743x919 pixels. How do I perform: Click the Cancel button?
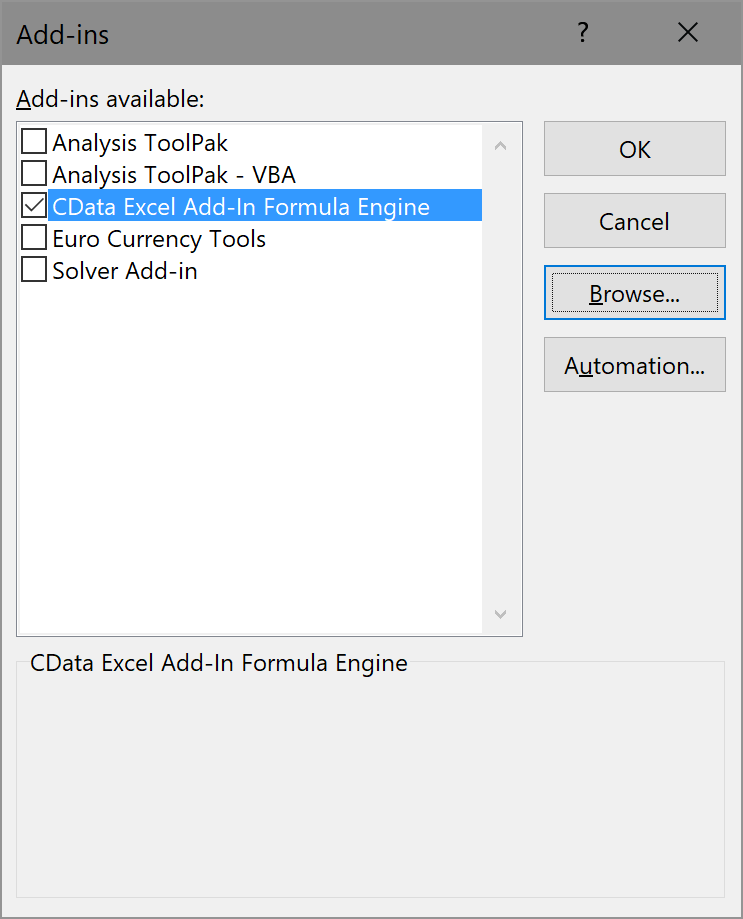tap(634, 220)
